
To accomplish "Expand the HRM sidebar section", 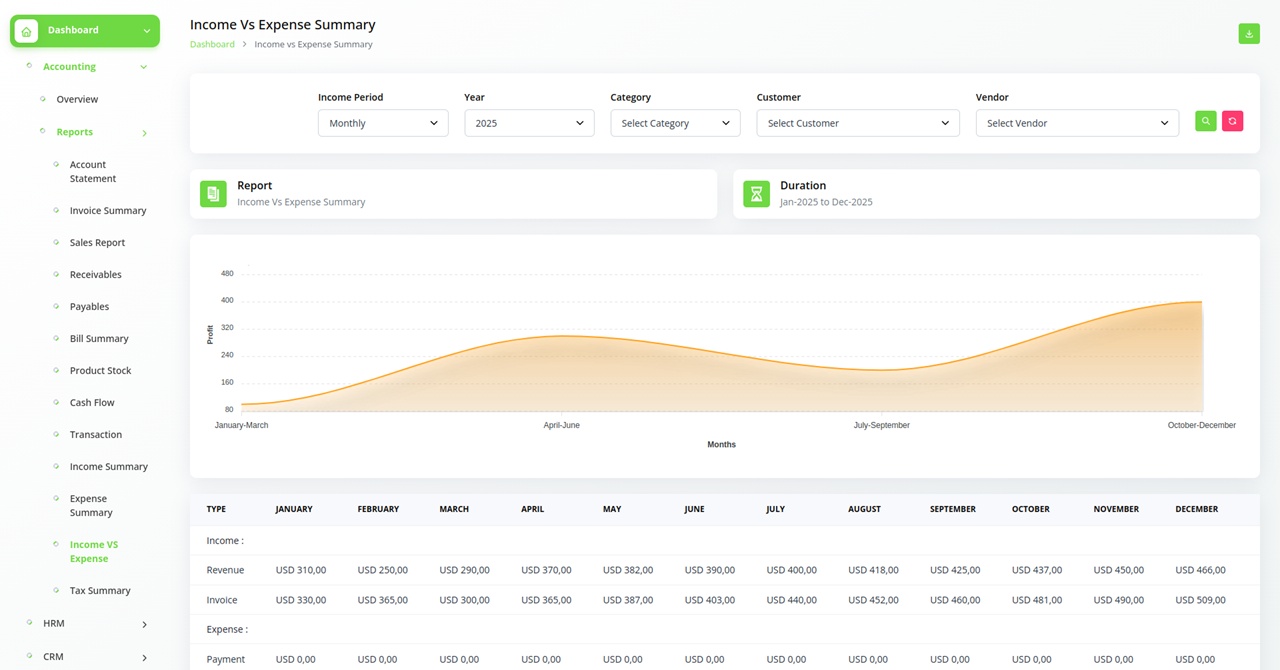I will pyautogui.click(x=144, y=624).
